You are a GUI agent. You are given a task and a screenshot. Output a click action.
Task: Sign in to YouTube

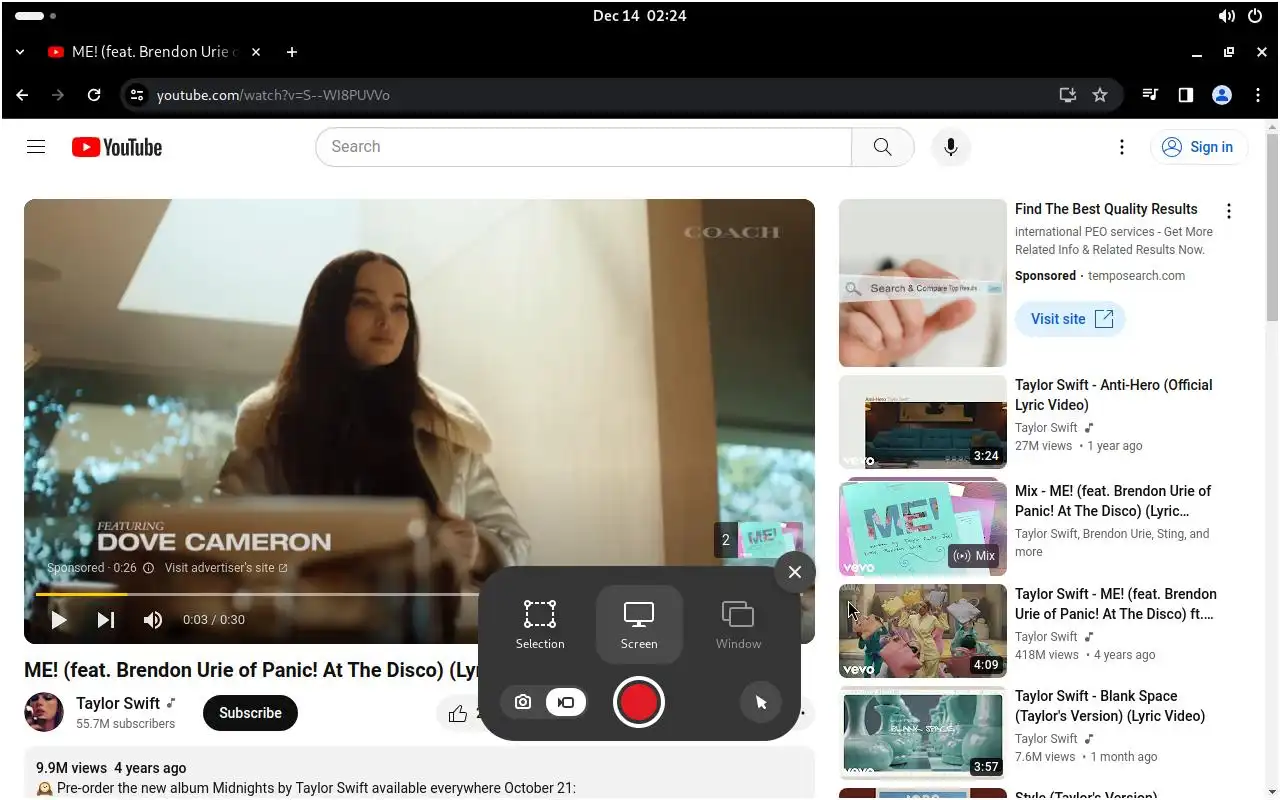pyautogui.click(x=1199, y=147)
